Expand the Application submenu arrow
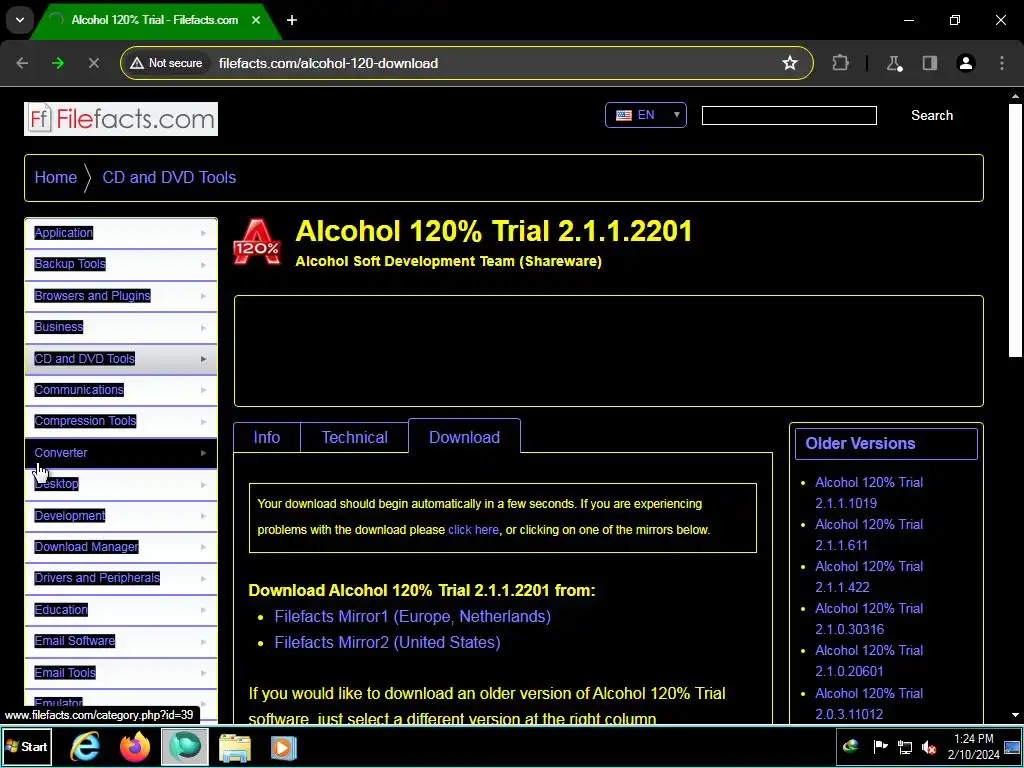 click(204, 233)
